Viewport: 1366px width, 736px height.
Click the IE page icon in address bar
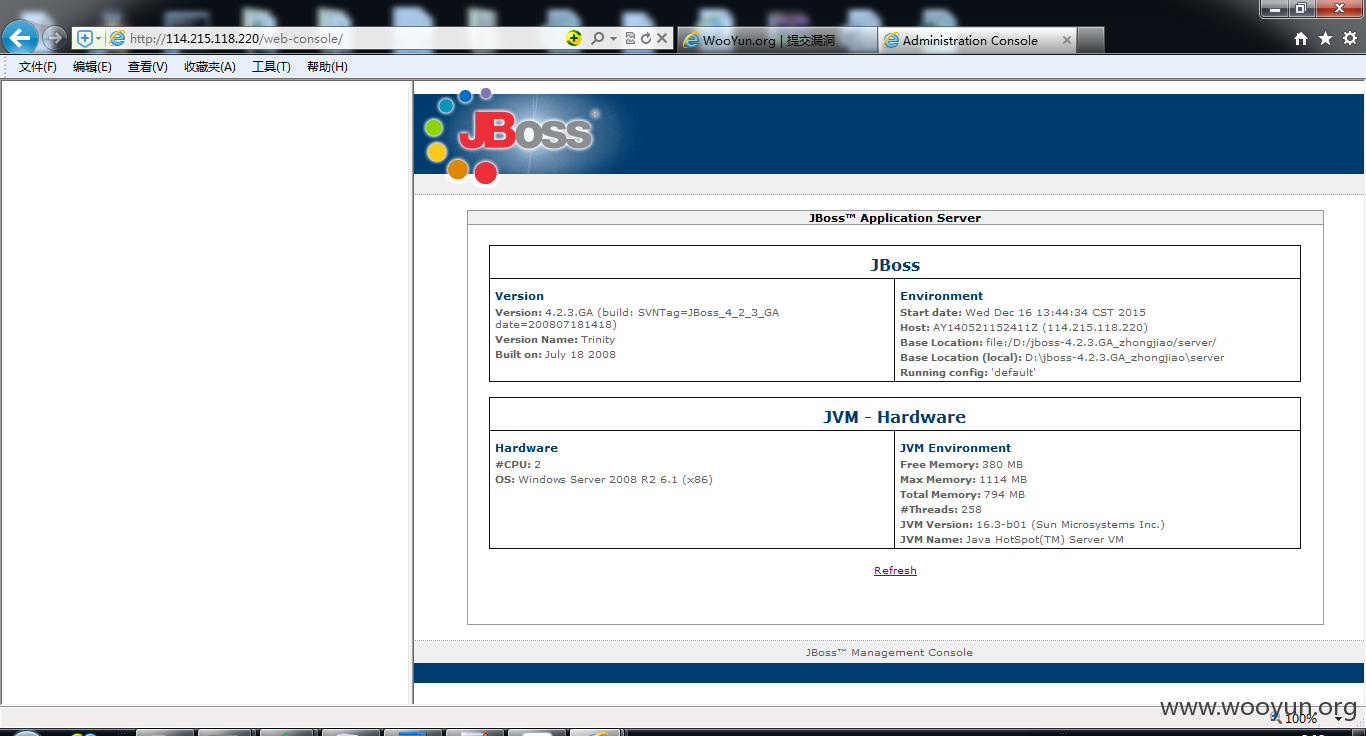[x=117, y=38]
